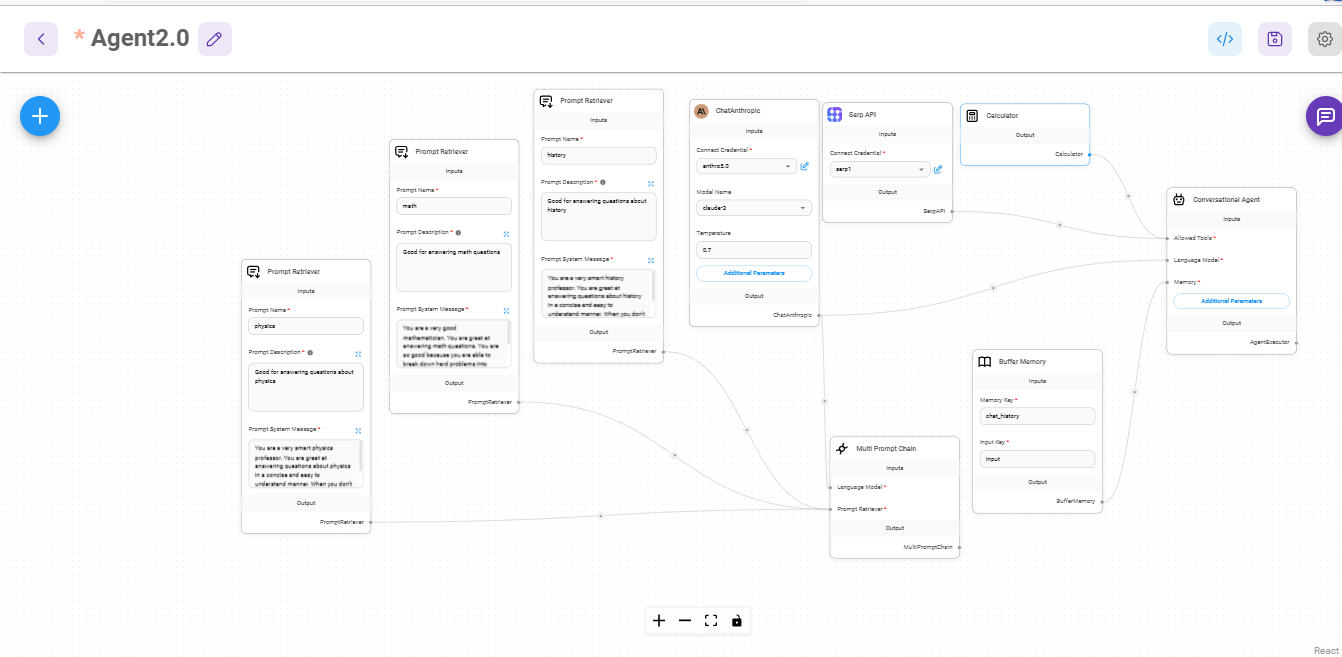Open the chatflow settings gear
This screenshot has width=1342, height=657.
pos(1324,38)
